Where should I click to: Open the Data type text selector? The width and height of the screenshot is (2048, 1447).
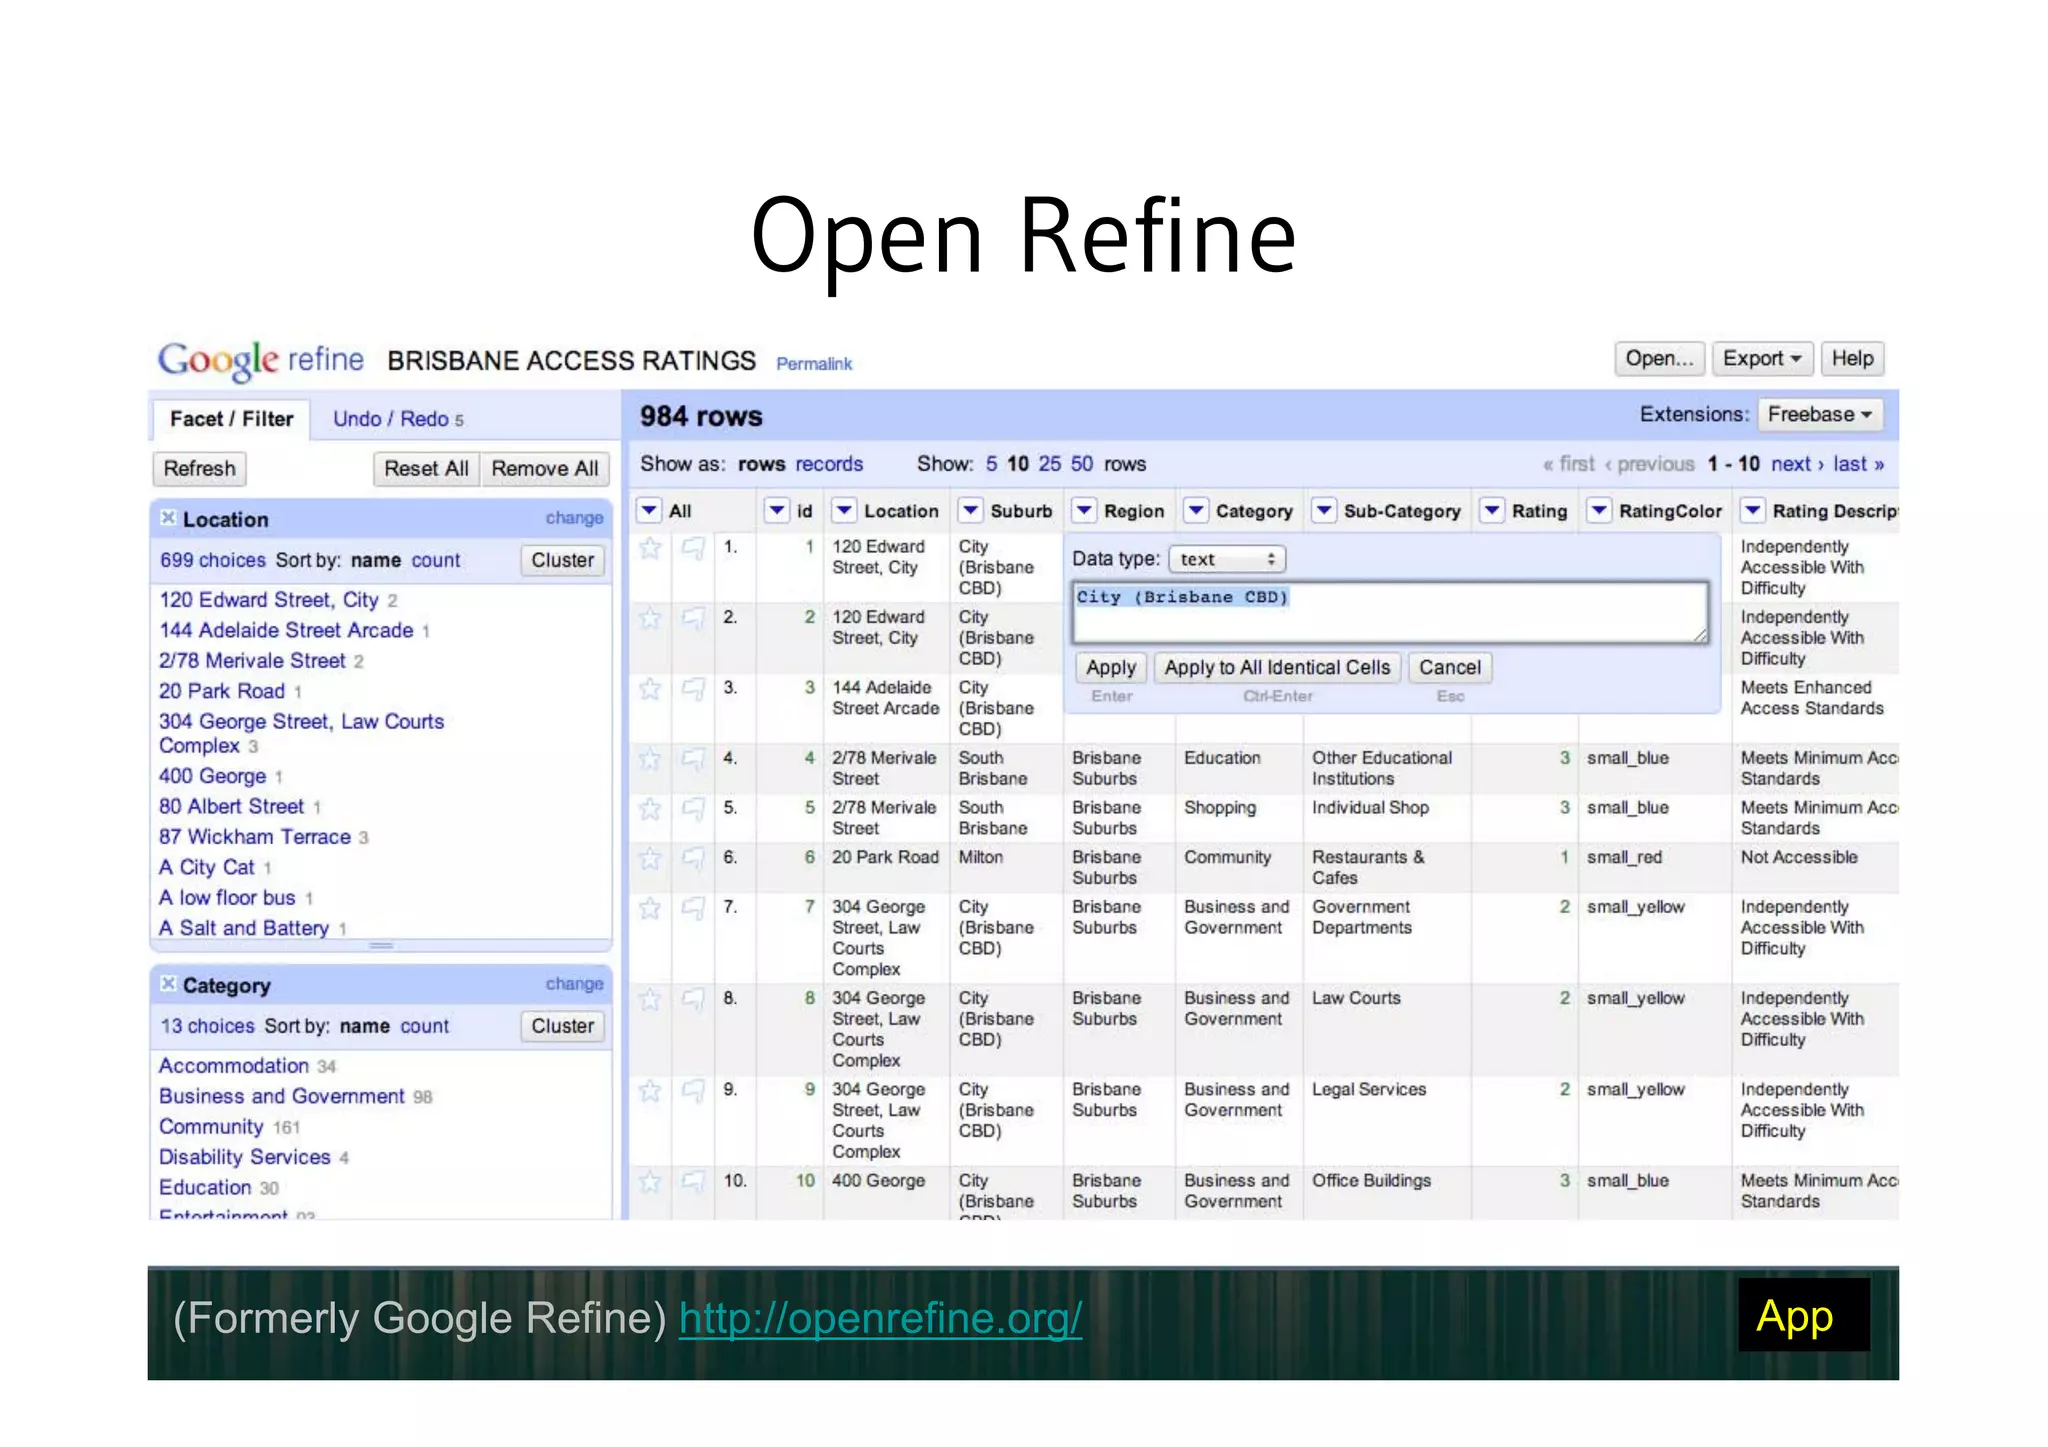(x=1227, y=559)
